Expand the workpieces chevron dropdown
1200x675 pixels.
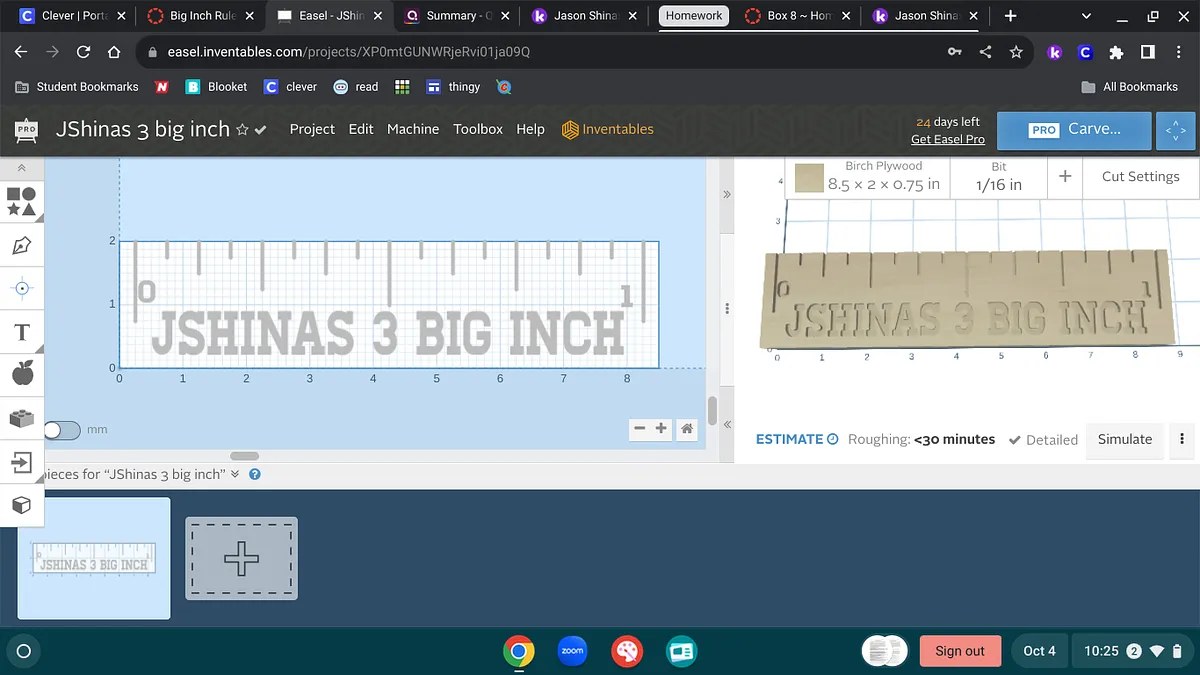(235, 474)
